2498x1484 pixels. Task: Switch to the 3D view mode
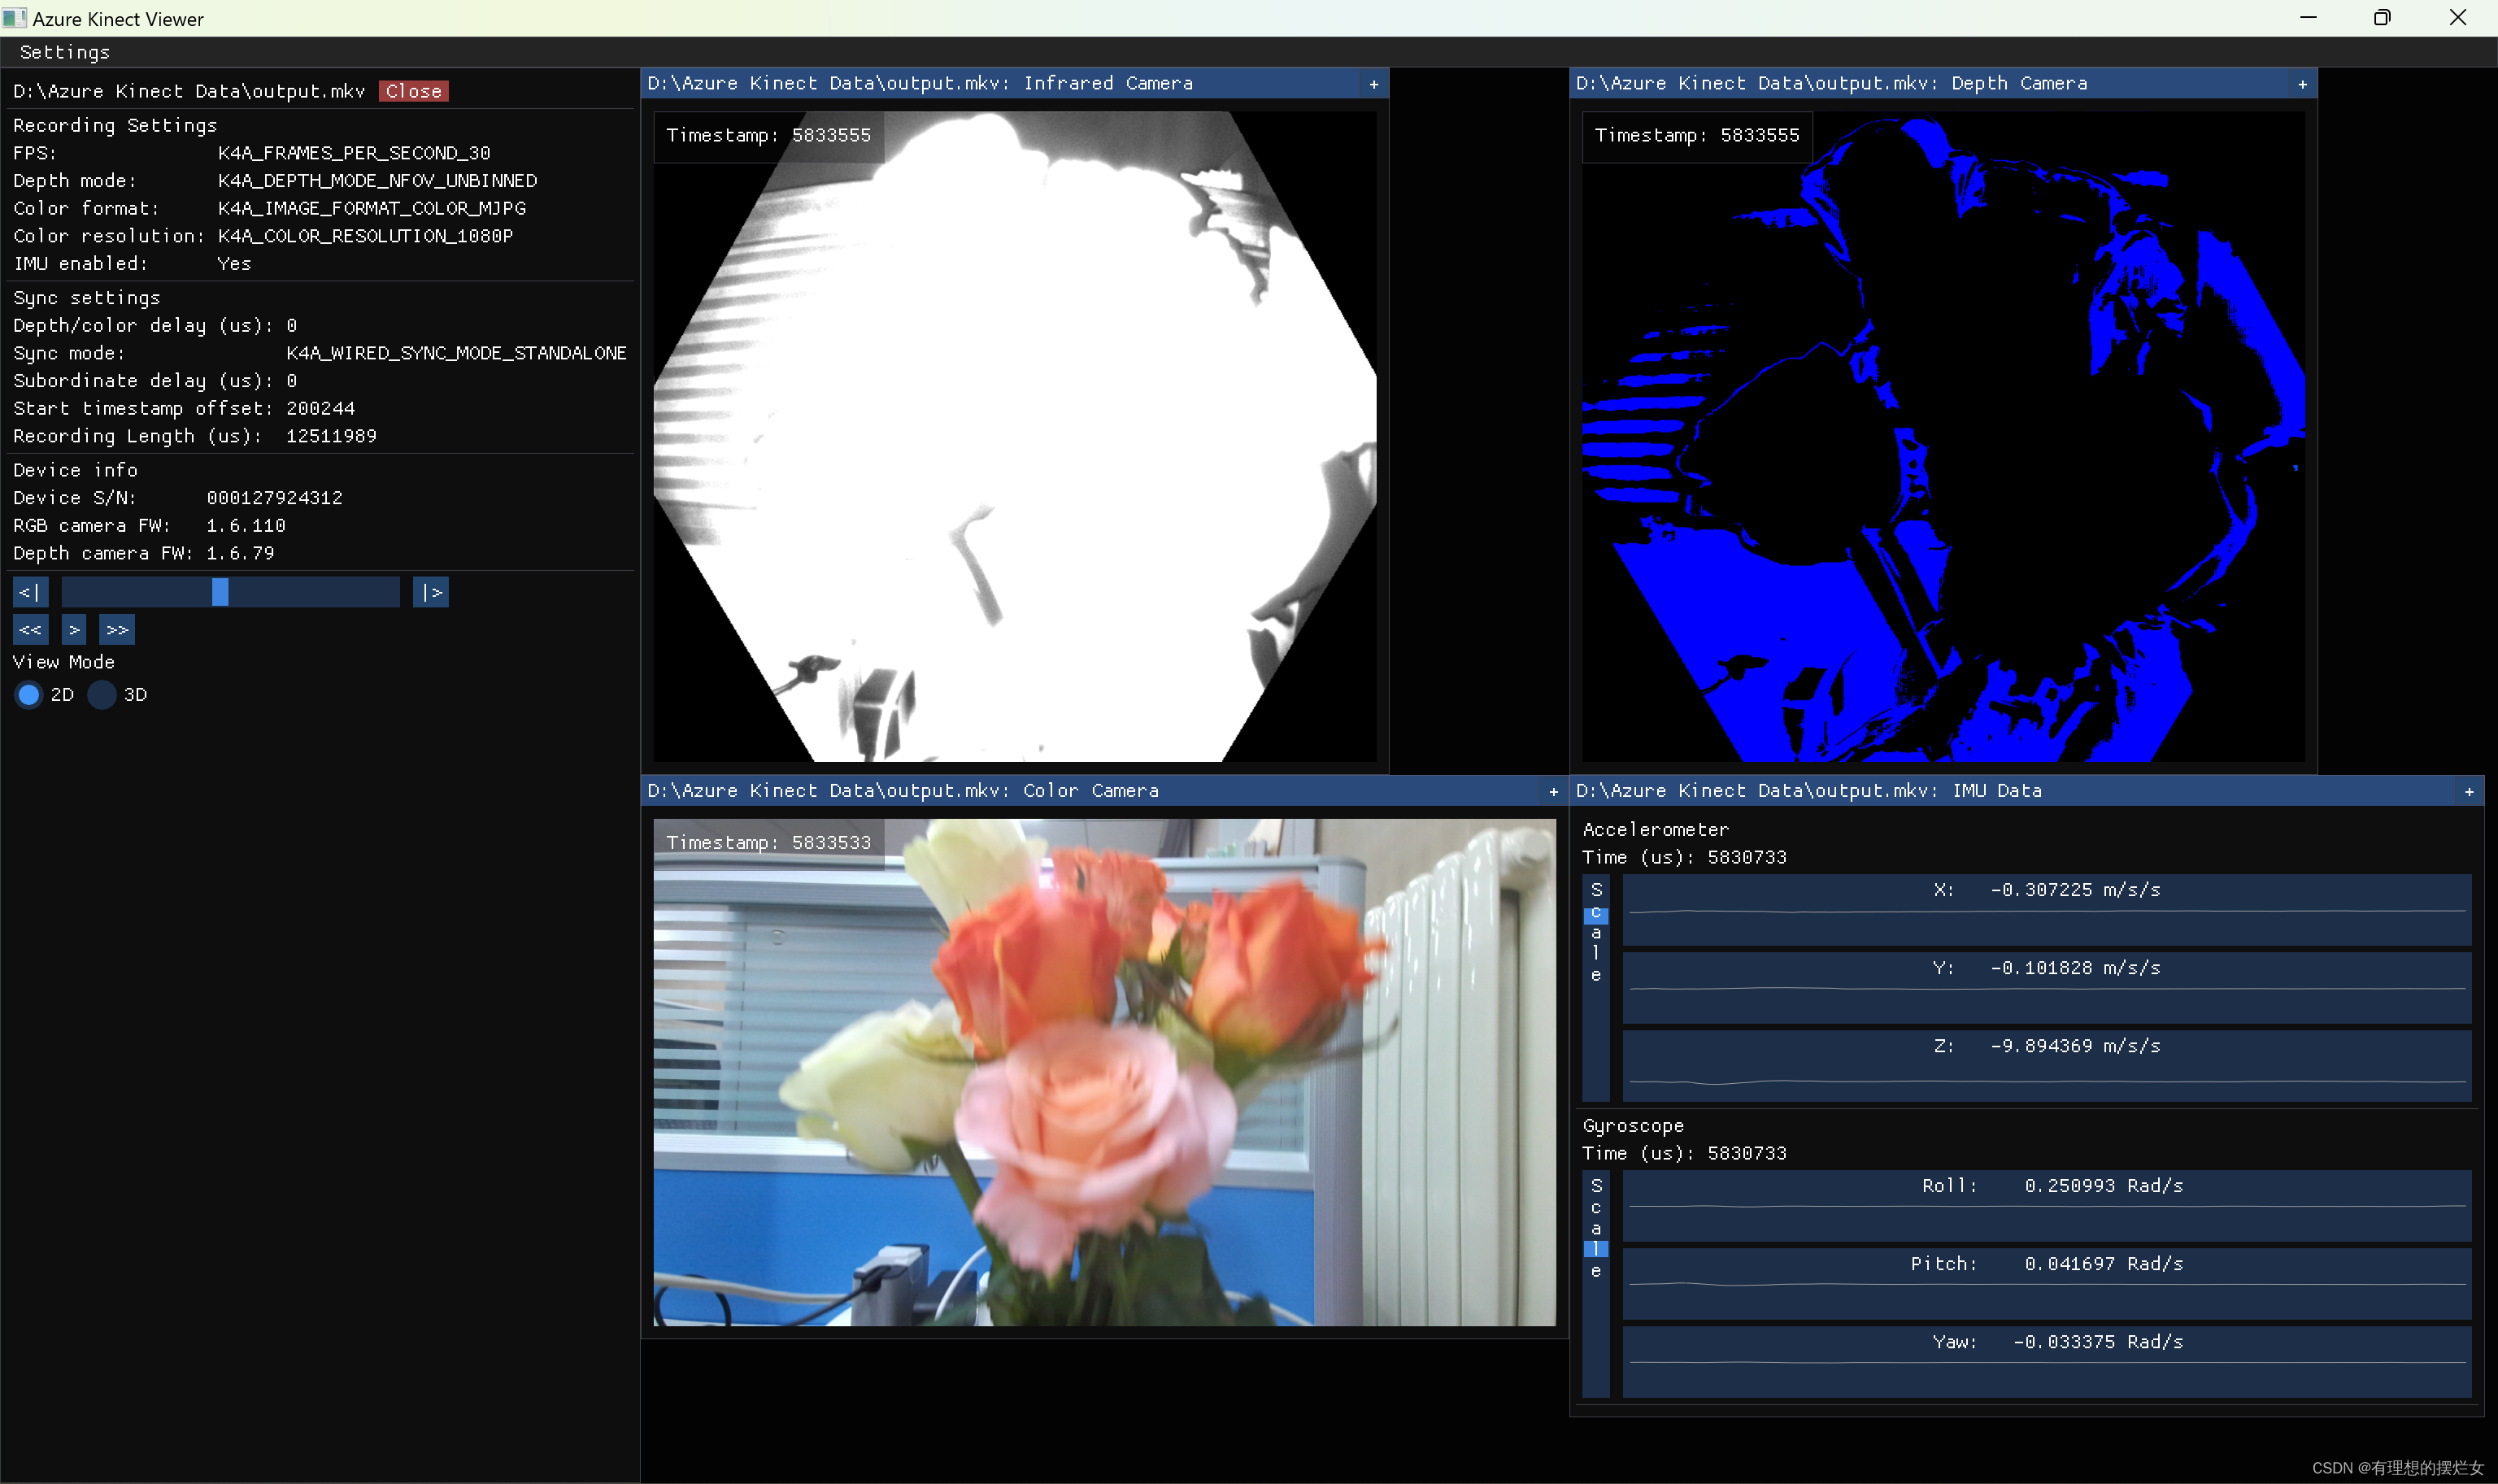(102, 695)
